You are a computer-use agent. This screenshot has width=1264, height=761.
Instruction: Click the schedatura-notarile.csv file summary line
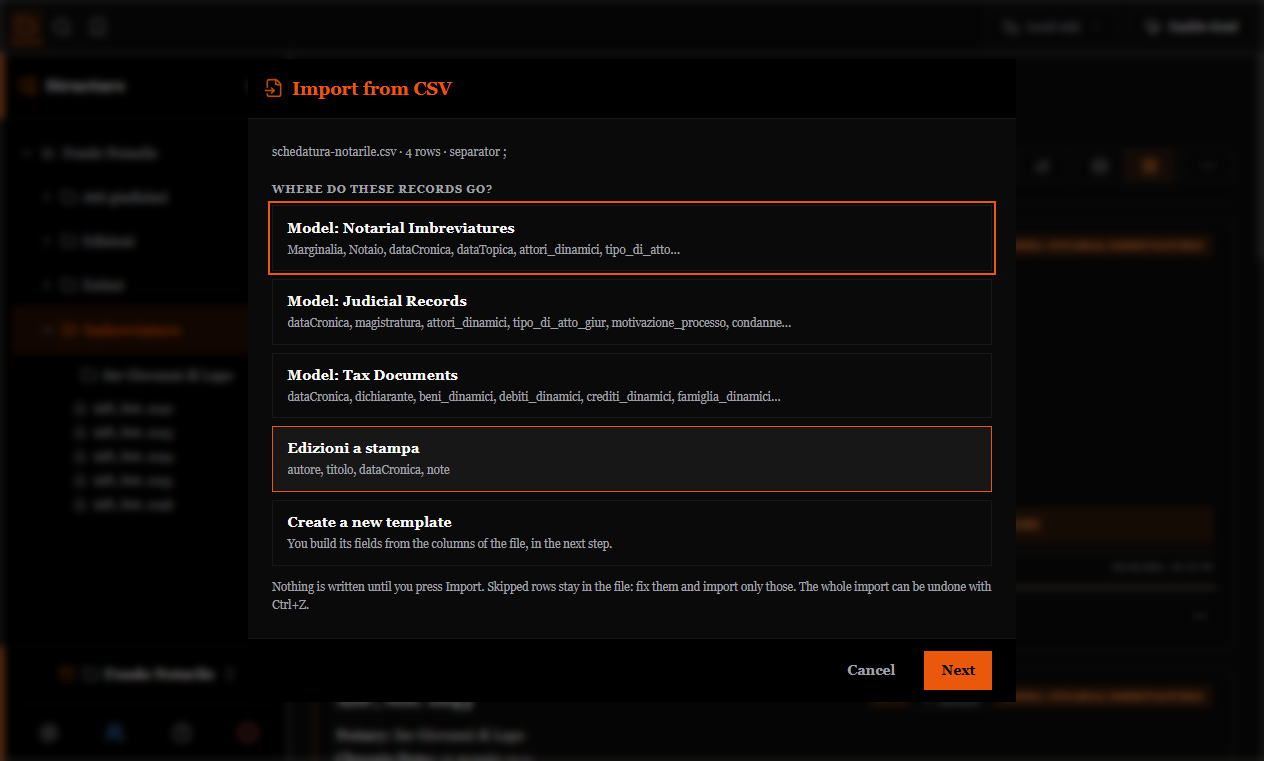(389, 152)
